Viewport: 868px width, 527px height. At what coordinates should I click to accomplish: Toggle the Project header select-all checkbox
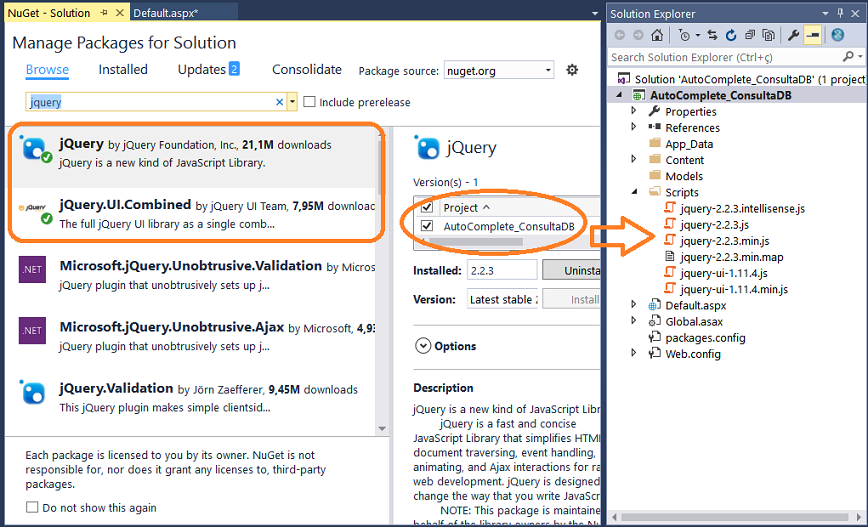[x=427, y=207]
